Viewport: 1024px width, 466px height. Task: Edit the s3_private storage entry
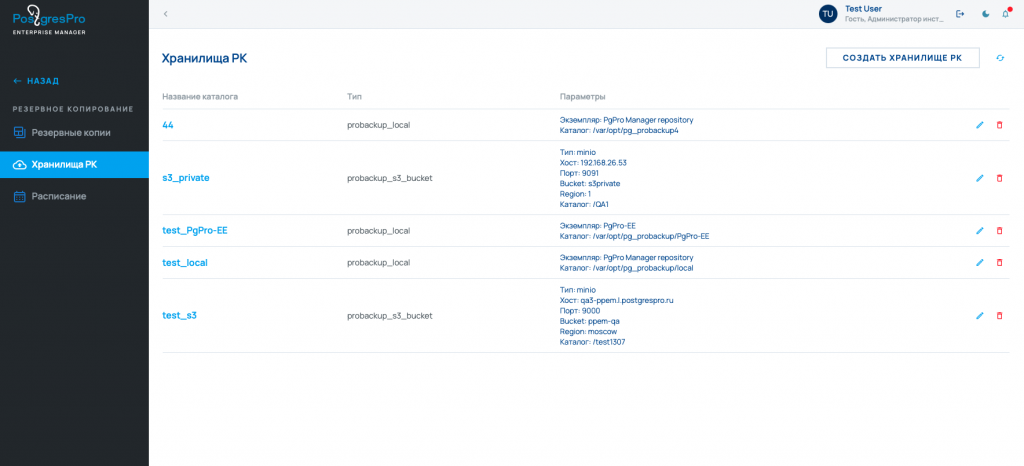coord(980,178)
